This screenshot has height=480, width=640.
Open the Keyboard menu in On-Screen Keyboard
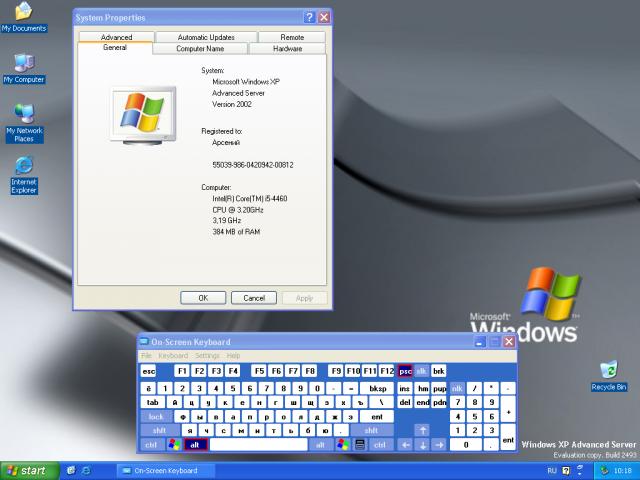pyautogui.click(x=173, y=356)
